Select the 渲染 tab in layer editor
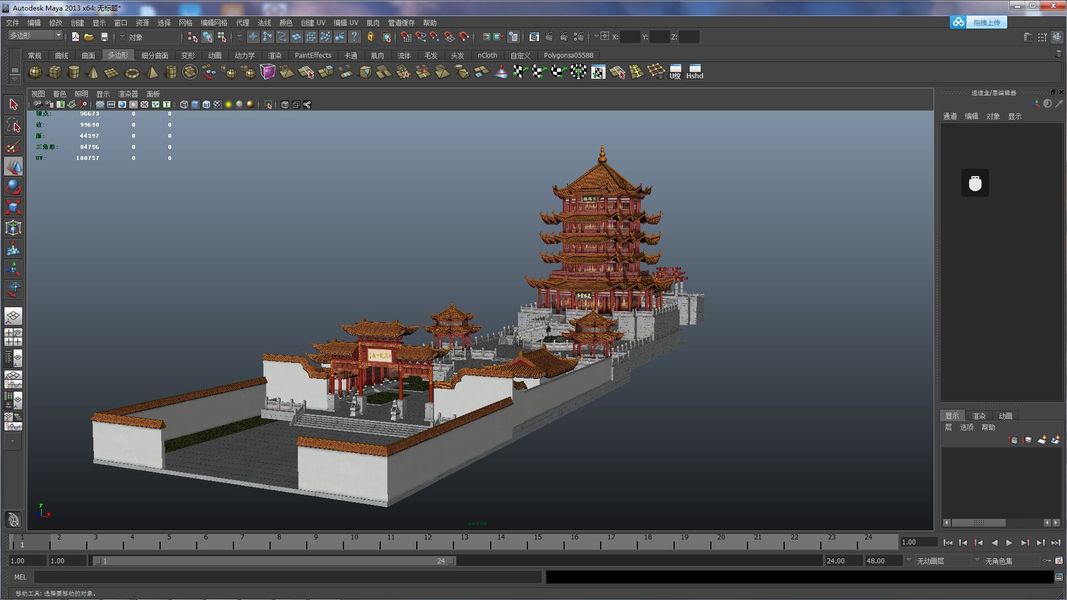This screenshot has height=600, width=1067. pyautogui.click(x=979, y=416)
